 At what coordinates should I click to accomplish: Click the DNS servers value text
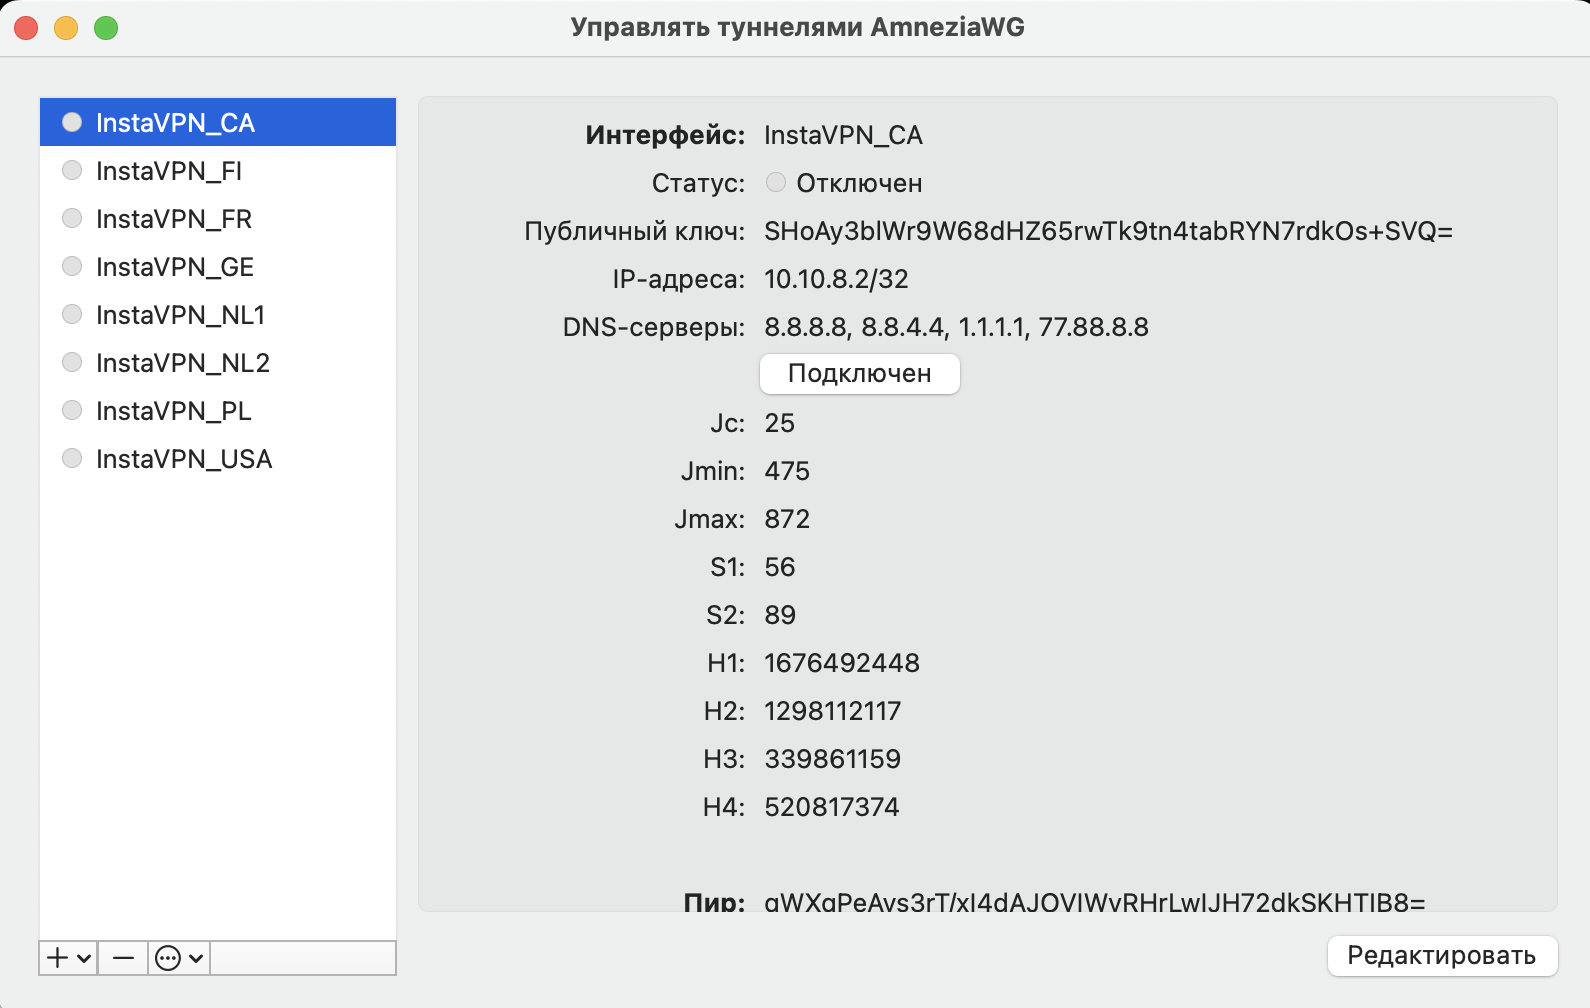coord(956,327)
